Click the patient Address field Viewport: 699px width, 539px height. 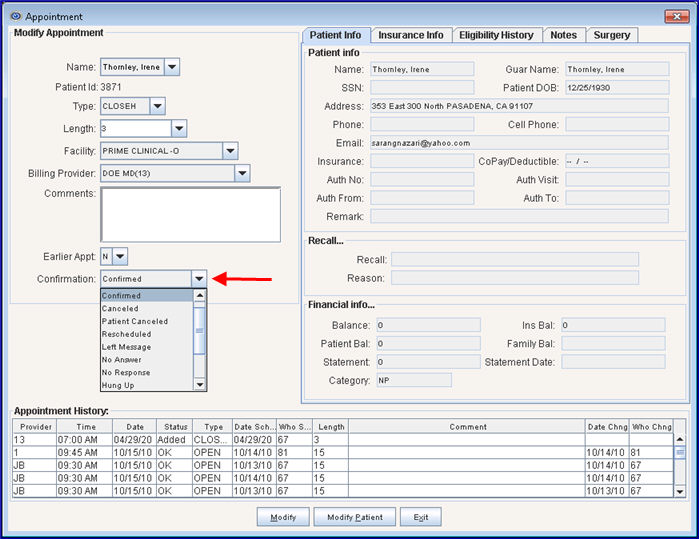(x=519, y=106)
